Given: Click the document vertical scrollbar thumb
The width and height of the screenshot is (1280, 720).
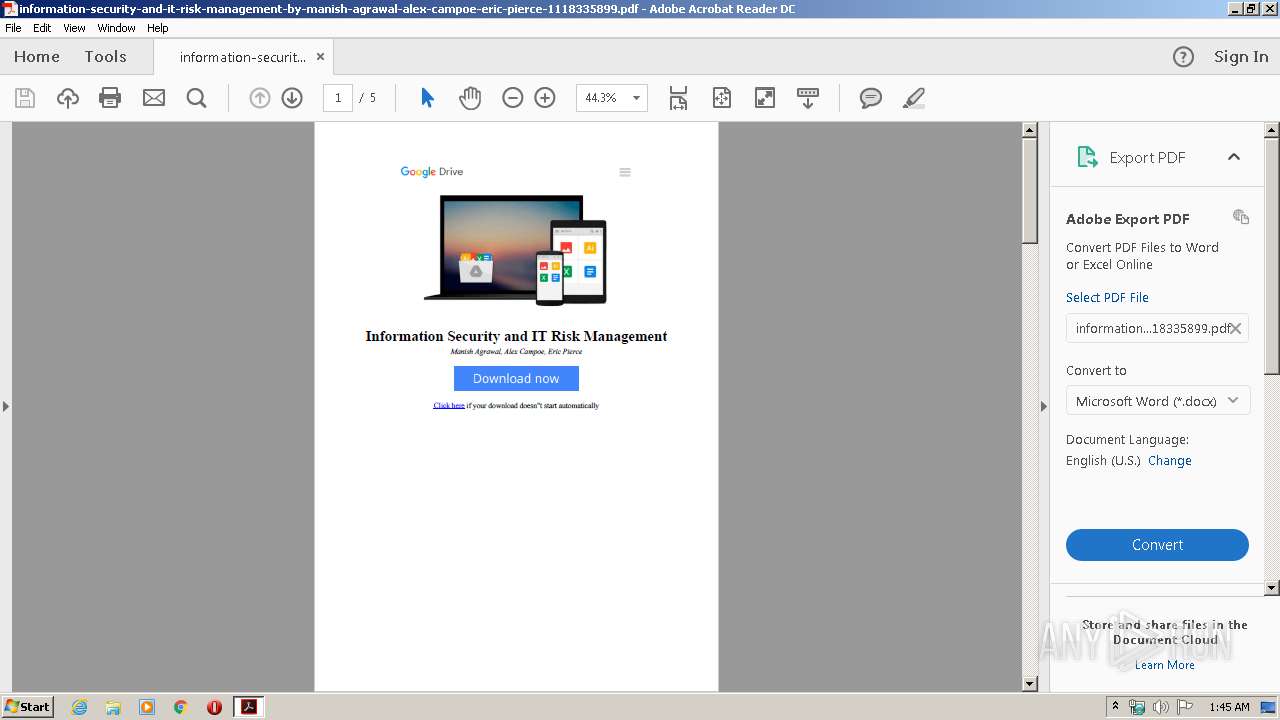Looking at the screenshot, I should 1030,190.
